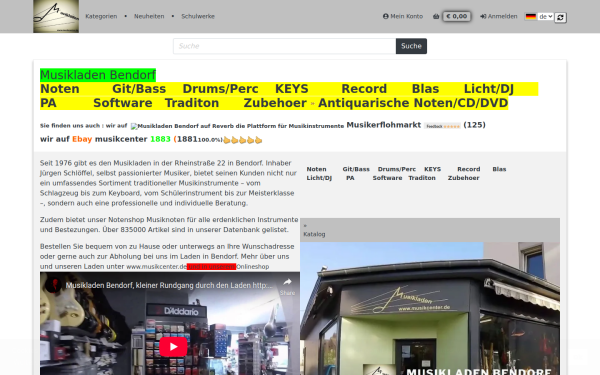Click small PA link in gray panel
This screenshot has width=600, height=375.
point(350,178)
